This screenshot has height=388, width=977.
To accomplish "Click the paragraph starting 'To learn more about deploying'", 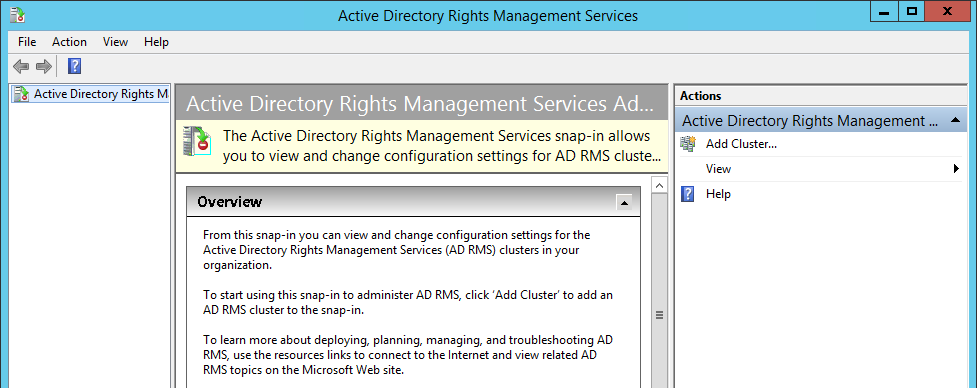I will coord(408,355).
